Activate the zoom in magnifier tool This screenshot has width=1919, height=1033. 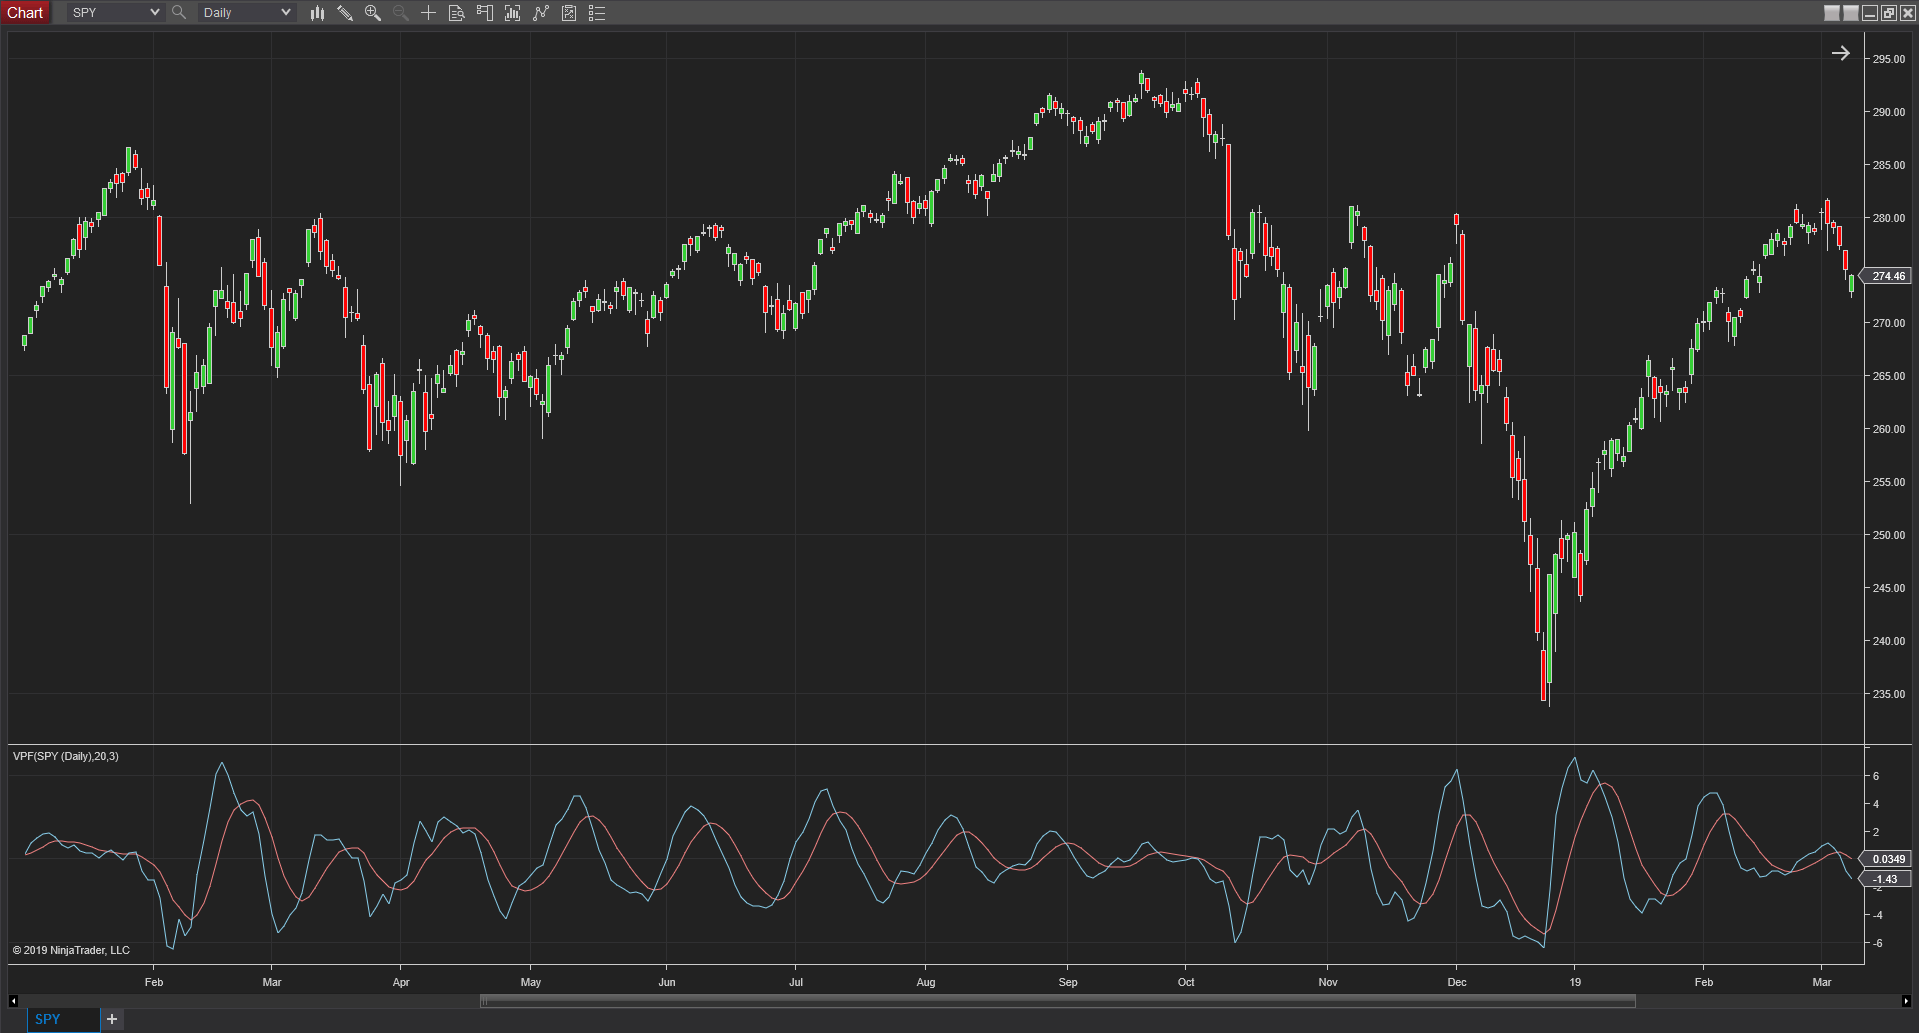tap(373, 13)
